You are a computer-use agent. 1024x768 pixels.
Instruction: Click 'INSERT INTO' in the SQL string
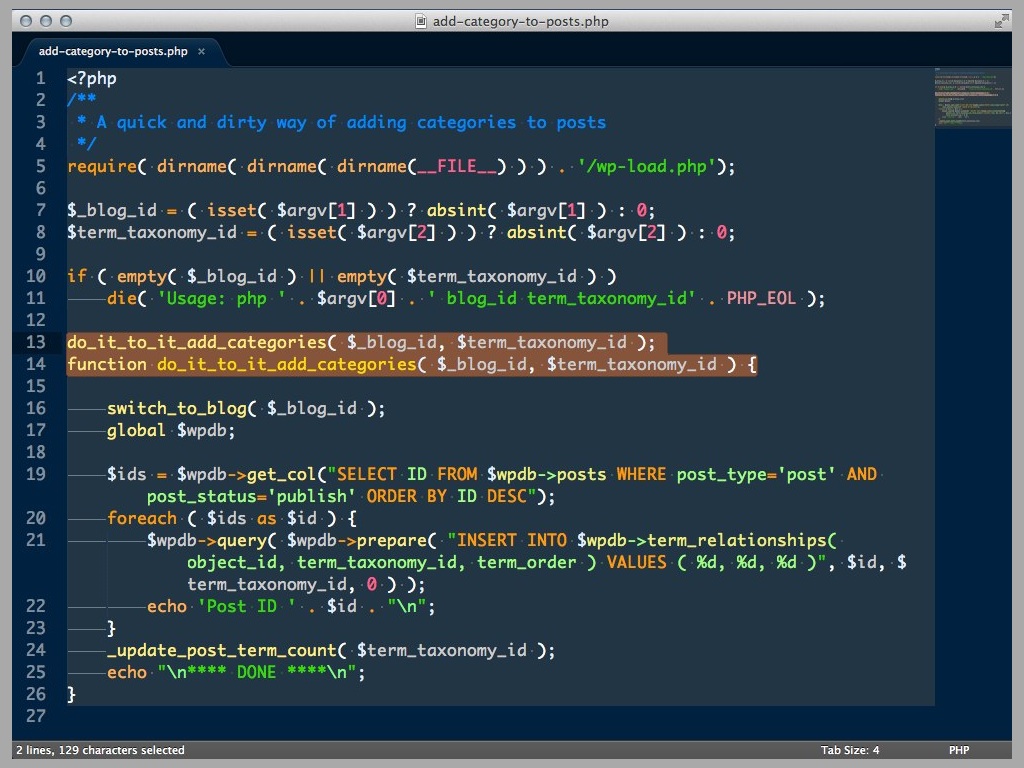point(512,541)
